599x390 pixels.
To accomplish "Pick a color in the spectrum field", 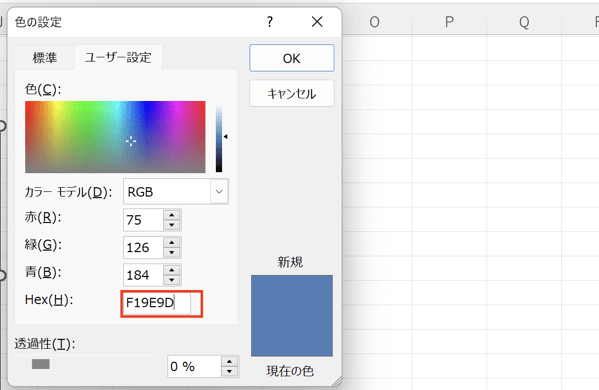I will (x=115, y=137).
